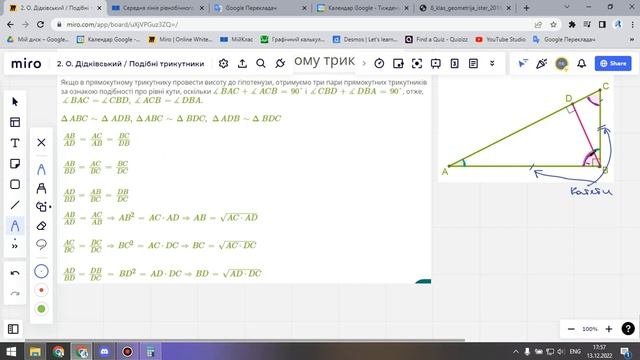Open reactions celebration icon
Viewport: 640px width, 360px height.
point(542,63)
